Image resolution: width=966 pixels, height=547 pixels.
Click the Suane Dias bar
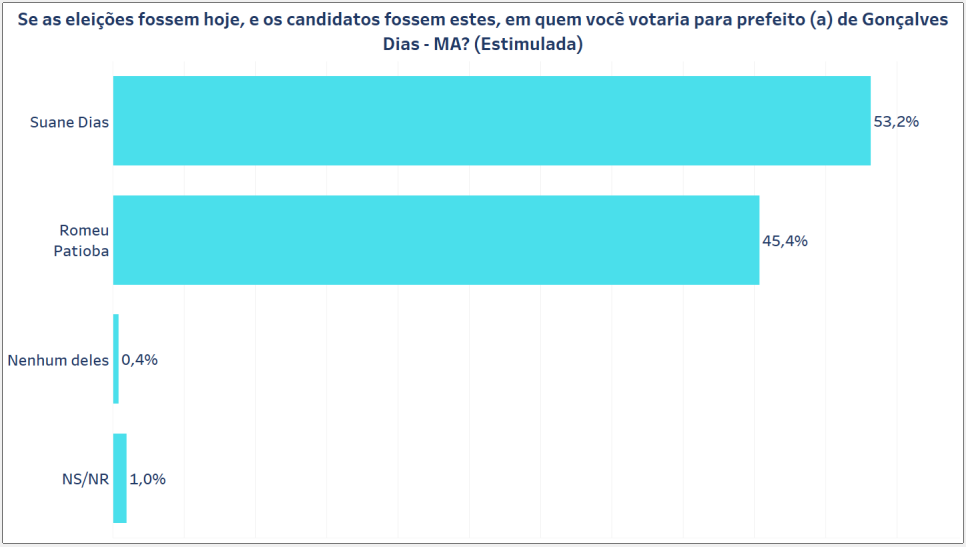[492, 121]
